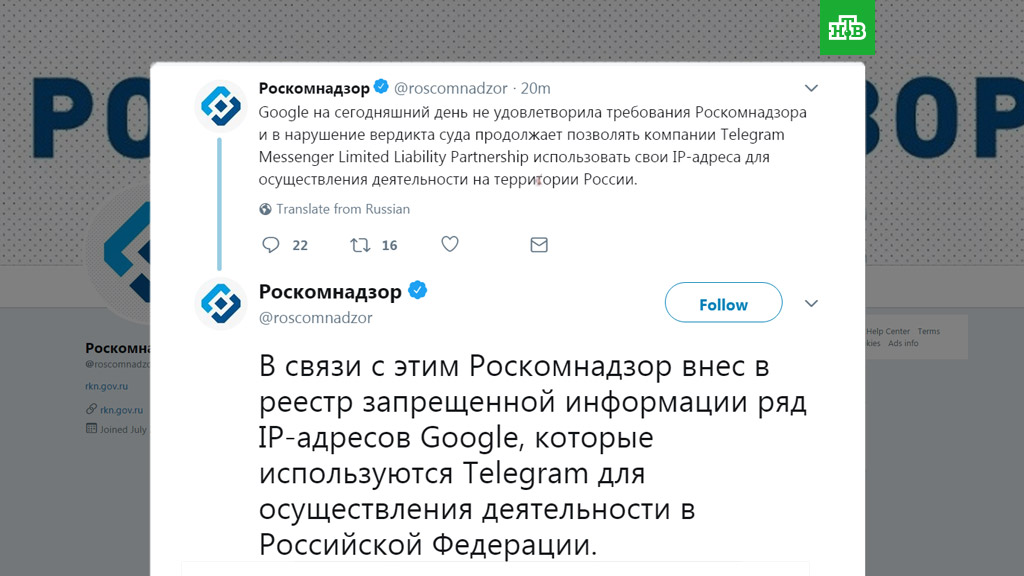The height and width of the screenshot is (576, 1024).
Task: Click verified badge on the main tweet
Action: point(418,291)
